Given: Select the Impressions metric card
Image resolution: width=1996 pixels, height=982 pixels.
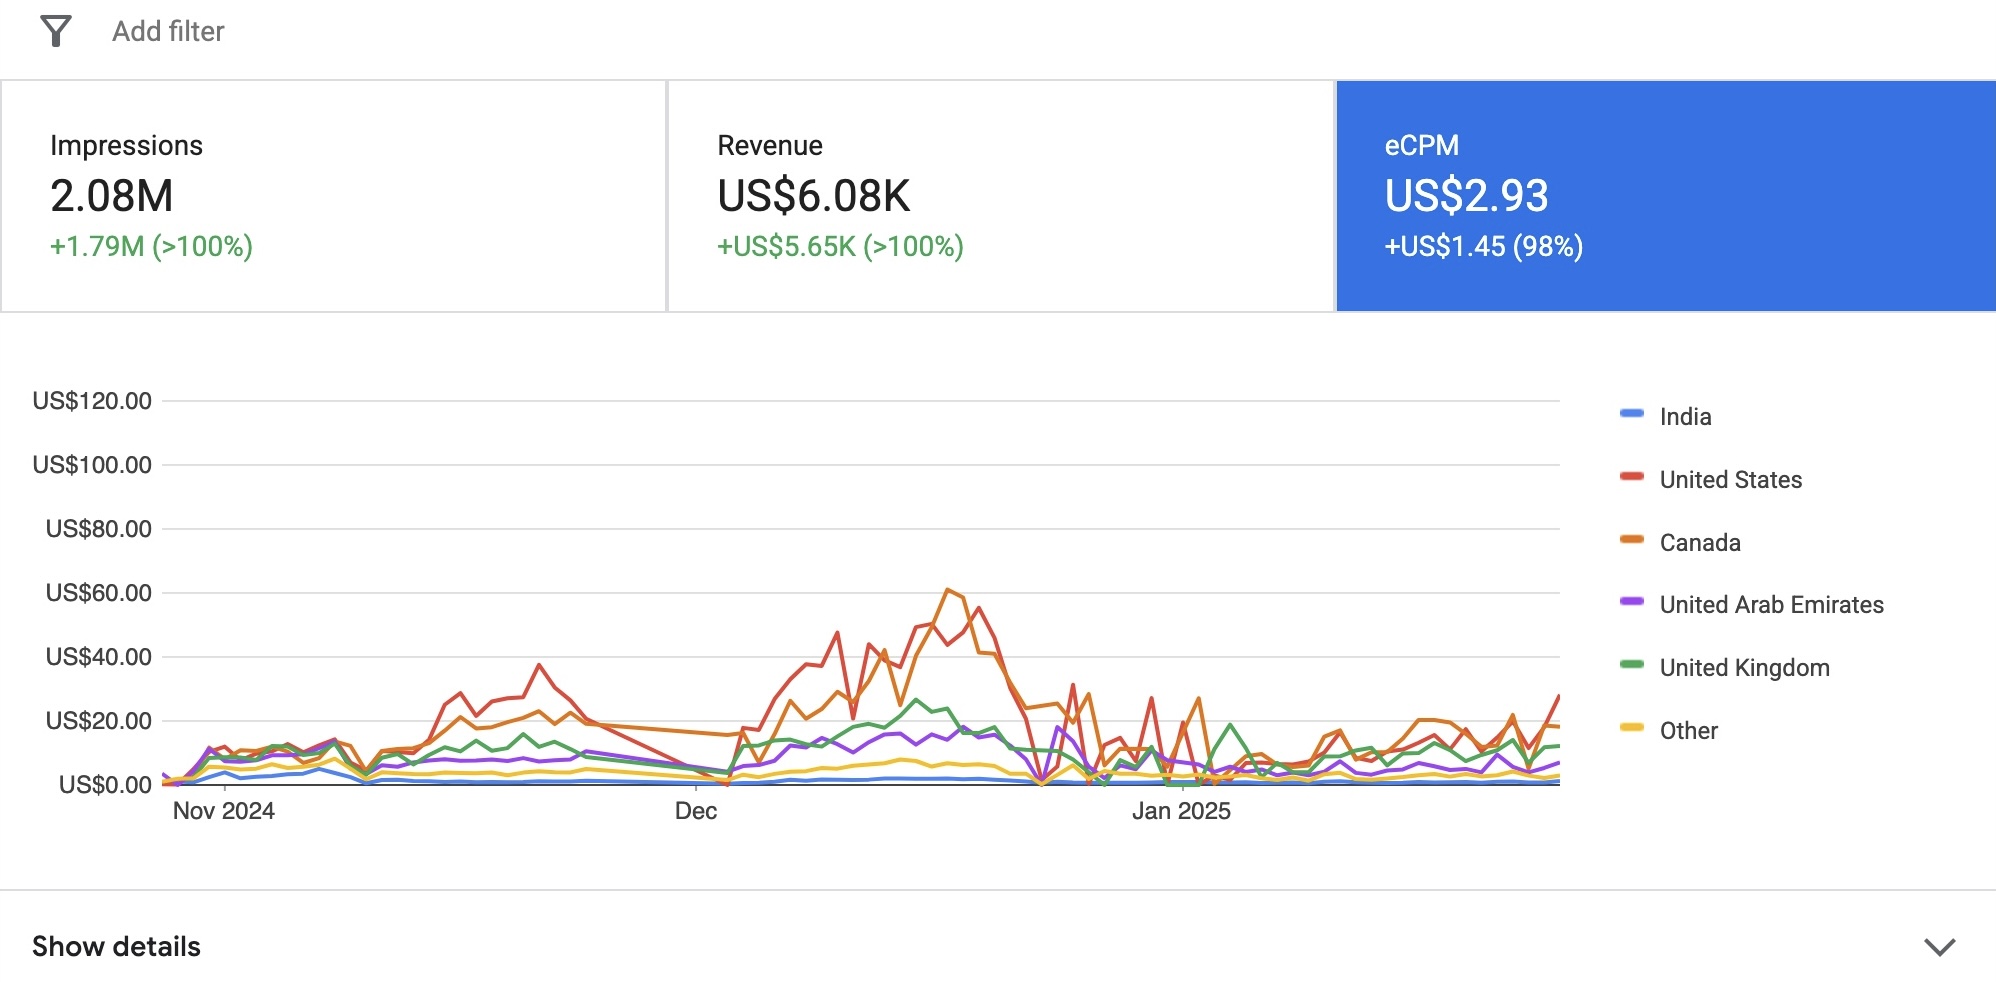Looking at the screenshot, I should pyautogui.click(x=333, y=196).
